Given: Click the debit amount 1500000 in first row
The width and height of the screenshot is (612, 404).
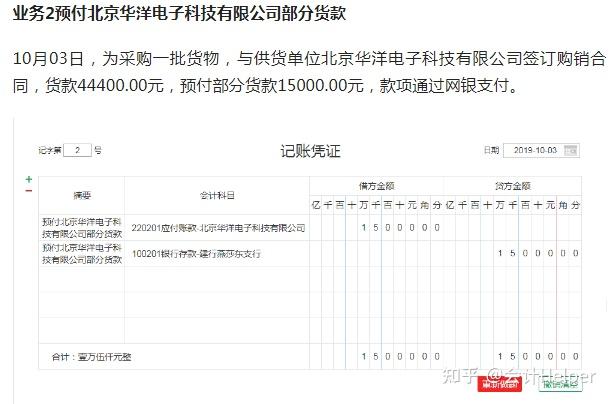Looking at the screenshot, I should [400, 228].
